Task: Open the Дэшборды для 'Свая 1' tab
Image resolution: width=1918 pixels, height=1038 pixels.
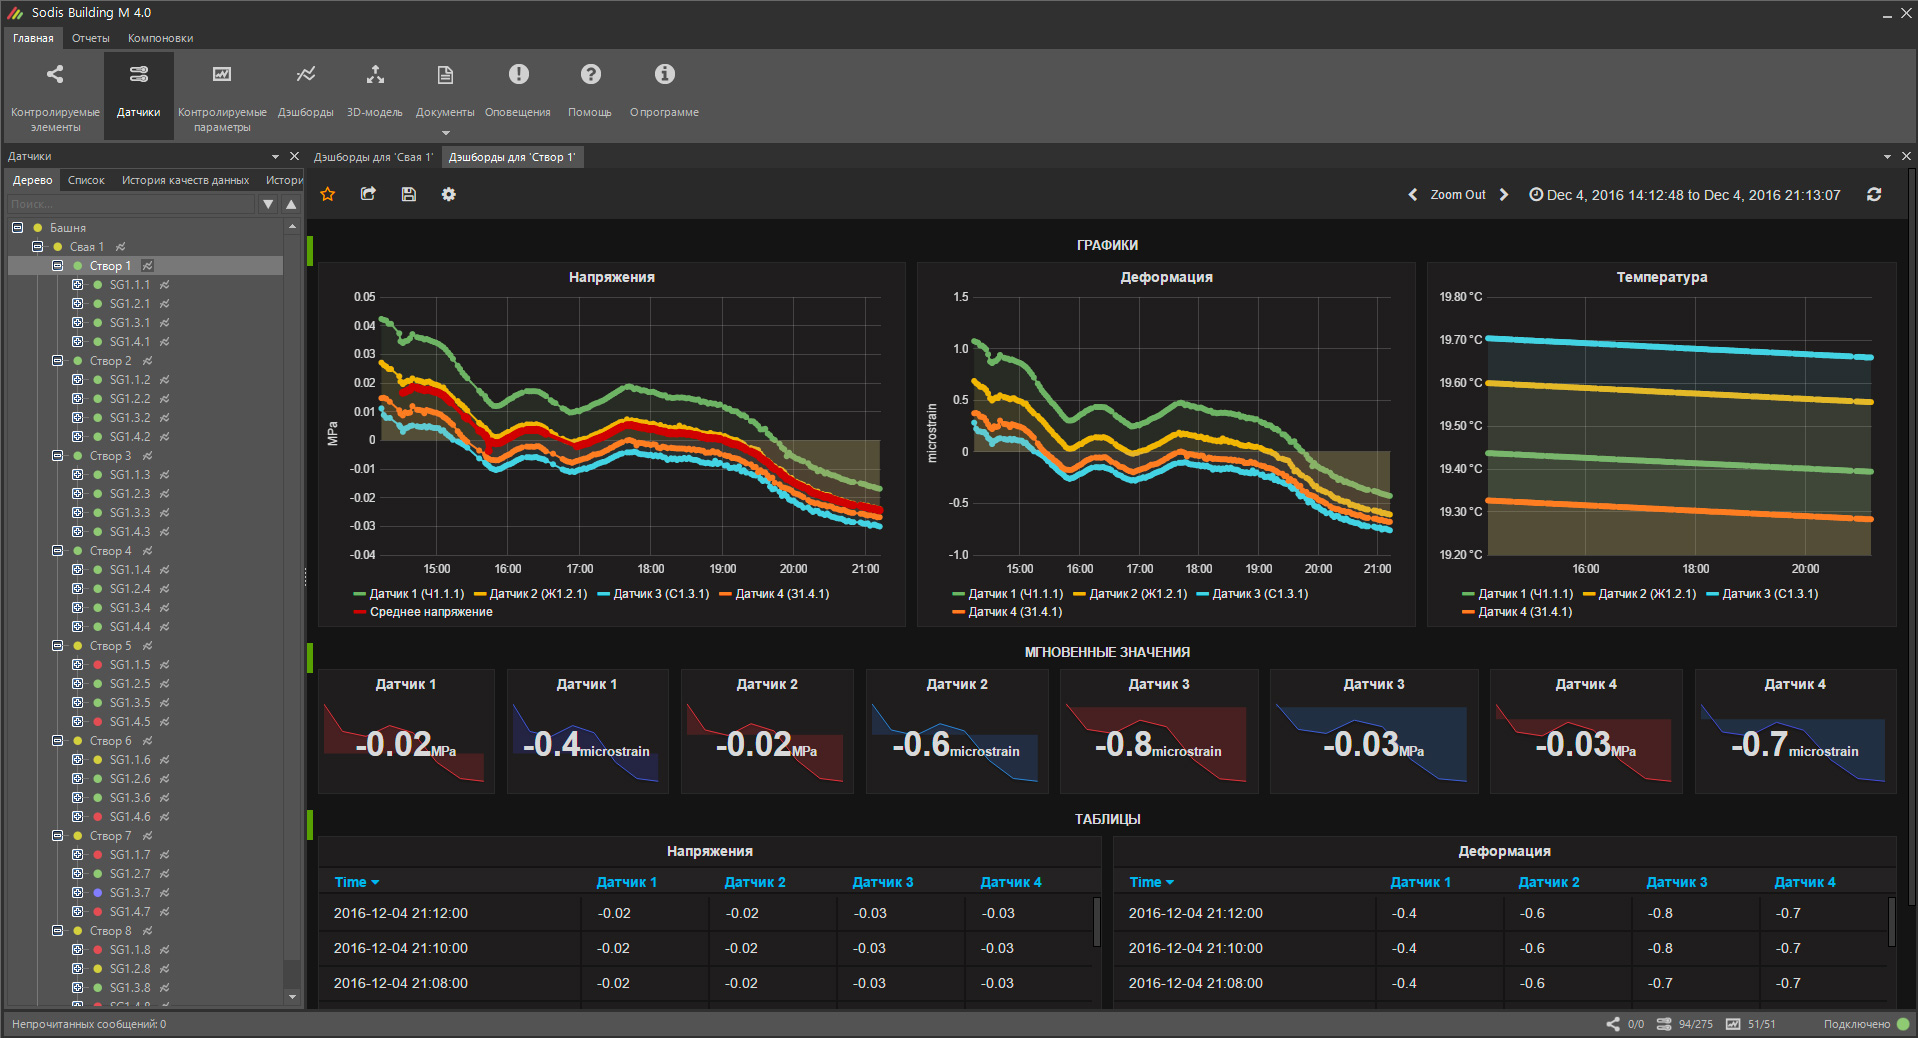Action: (x=373, y=157)
